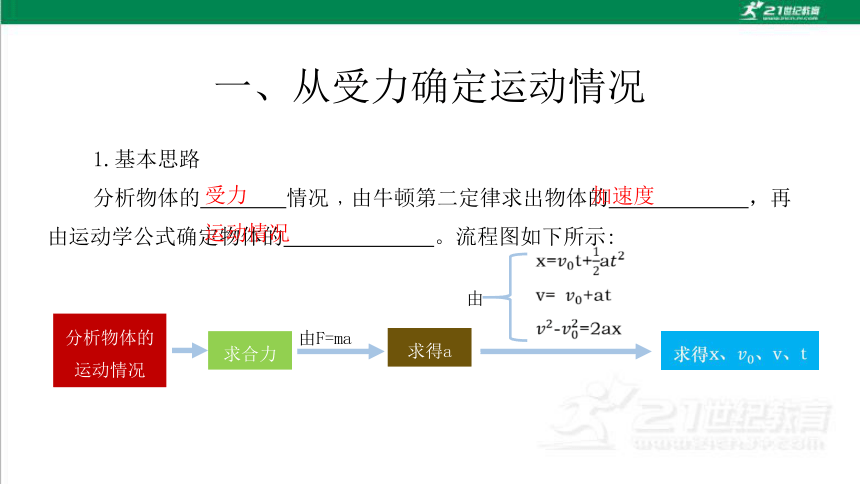Click the 21世纪教育 logo in green header
Screen dimensions: 860x484
779,11
